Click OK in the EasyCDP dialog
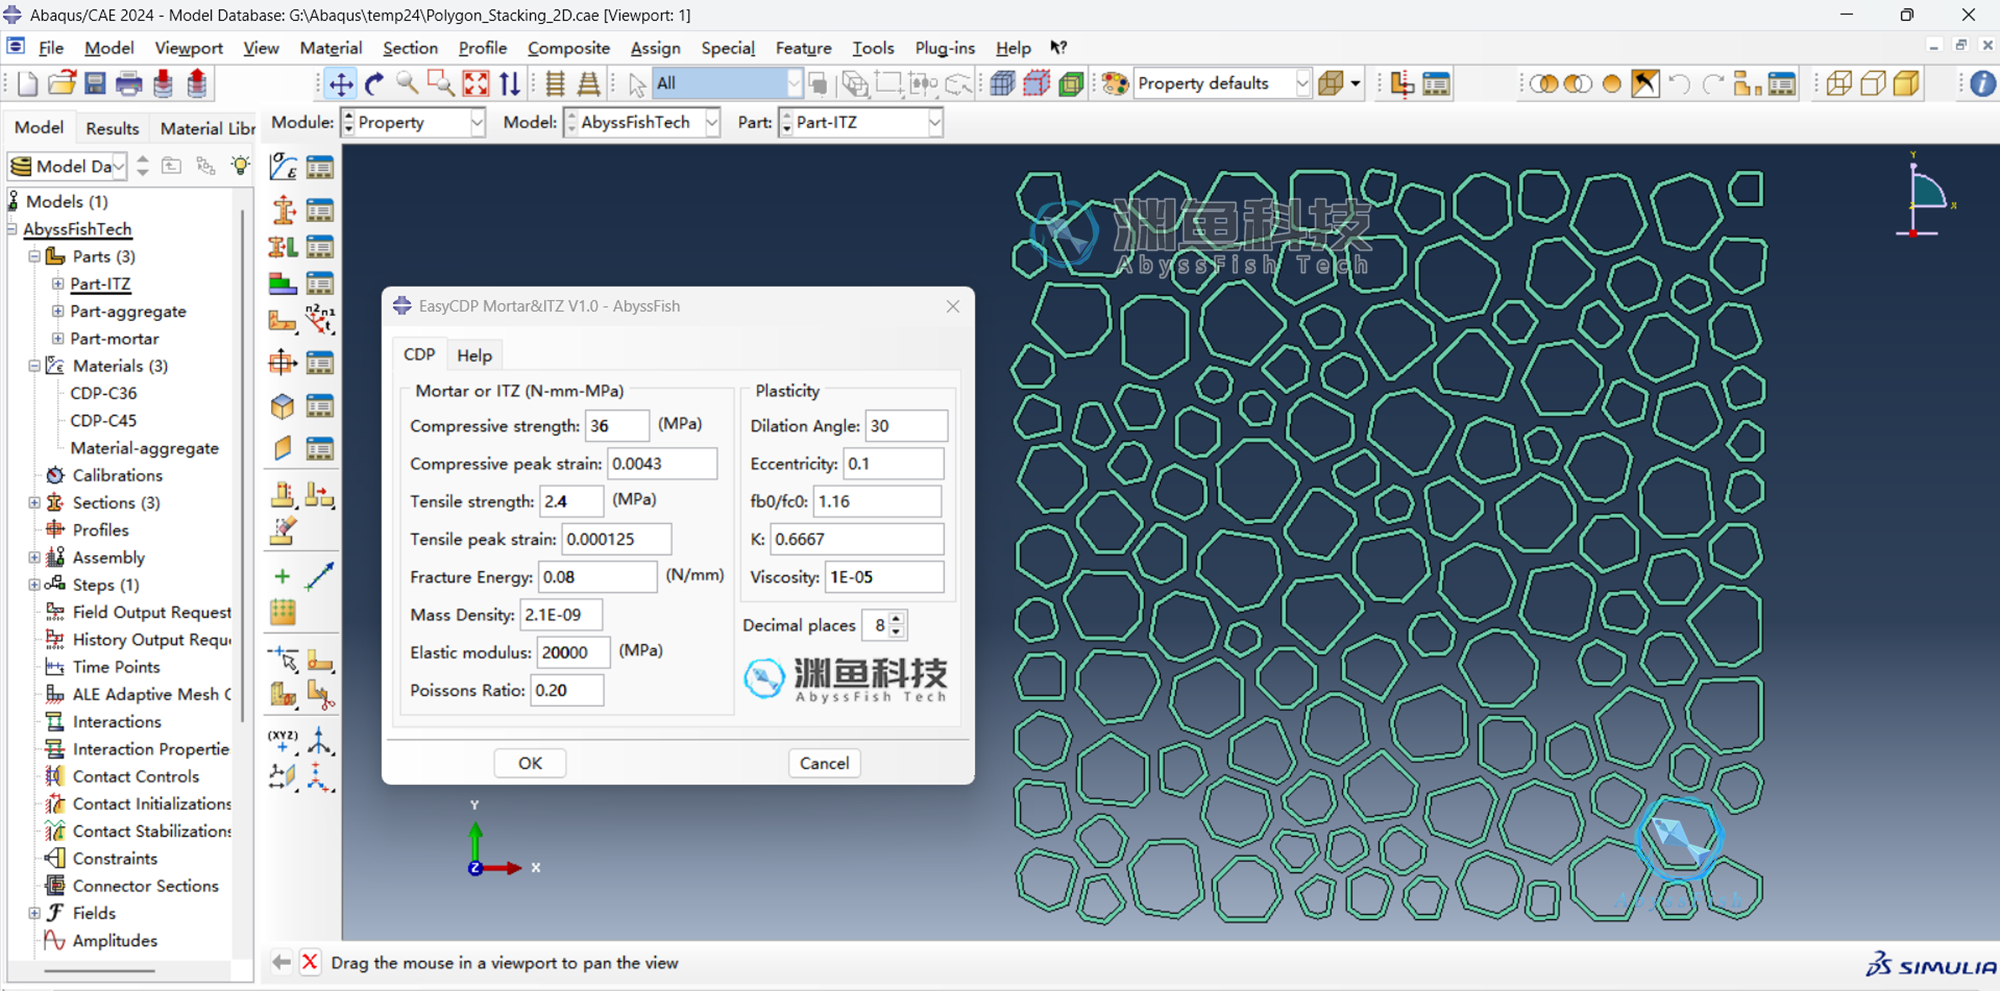Viewport: 2000px width, 991px height. pyautogui.click(x=530, y=763)
